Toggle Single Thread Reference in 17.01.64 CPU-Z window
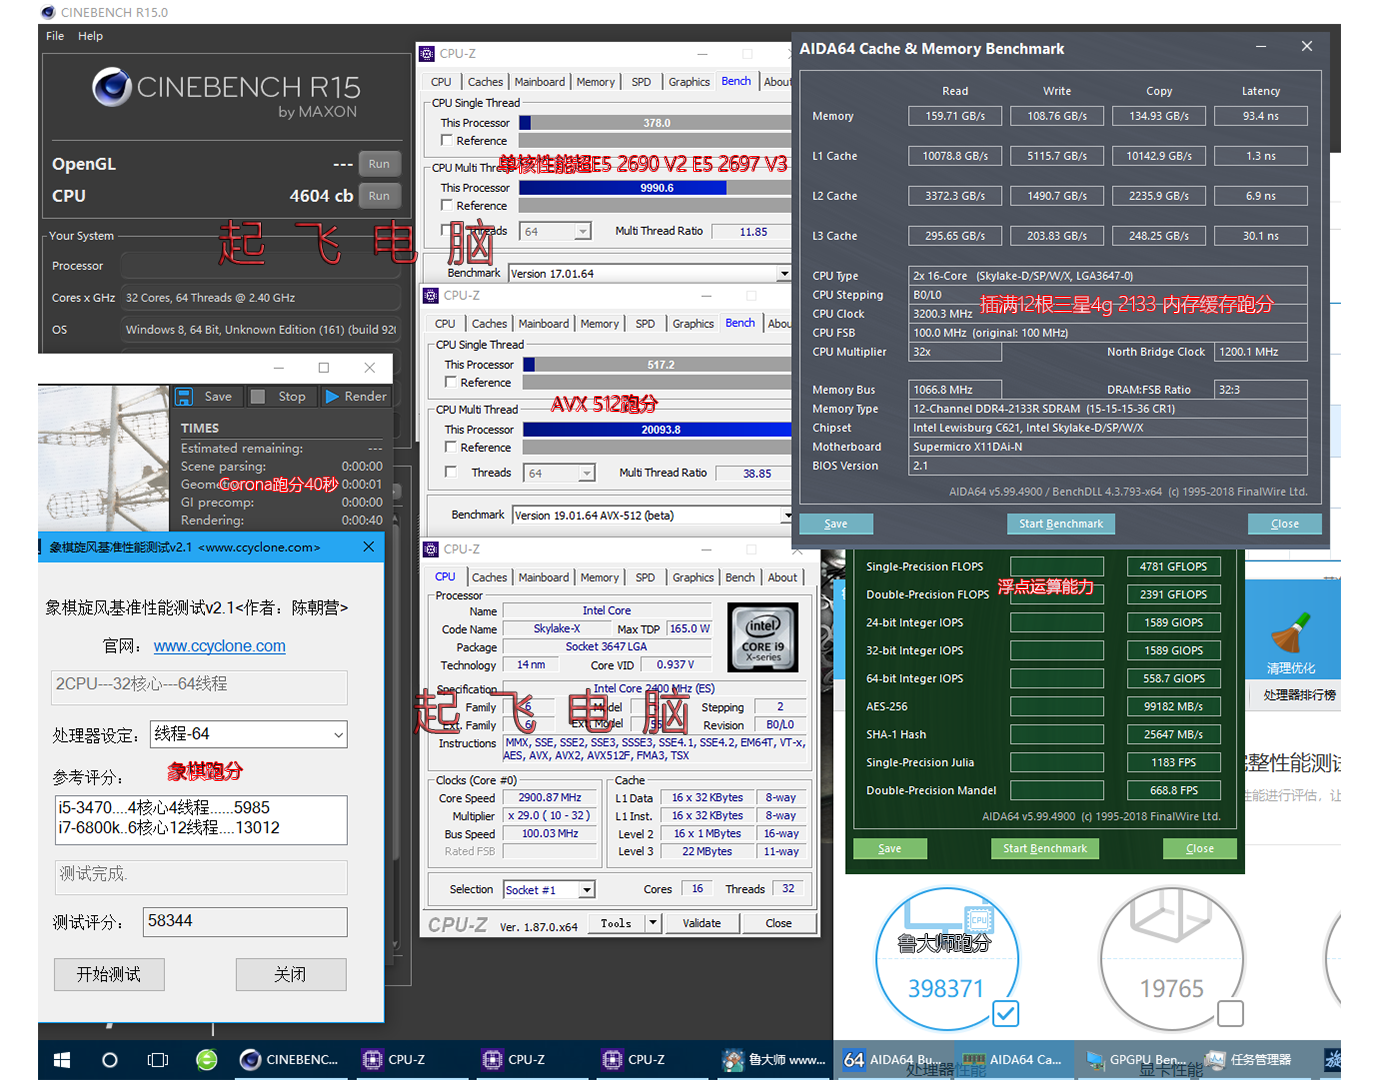Image resolution: width=1381 pixels, height=1080 pixels. pos(447,141)
